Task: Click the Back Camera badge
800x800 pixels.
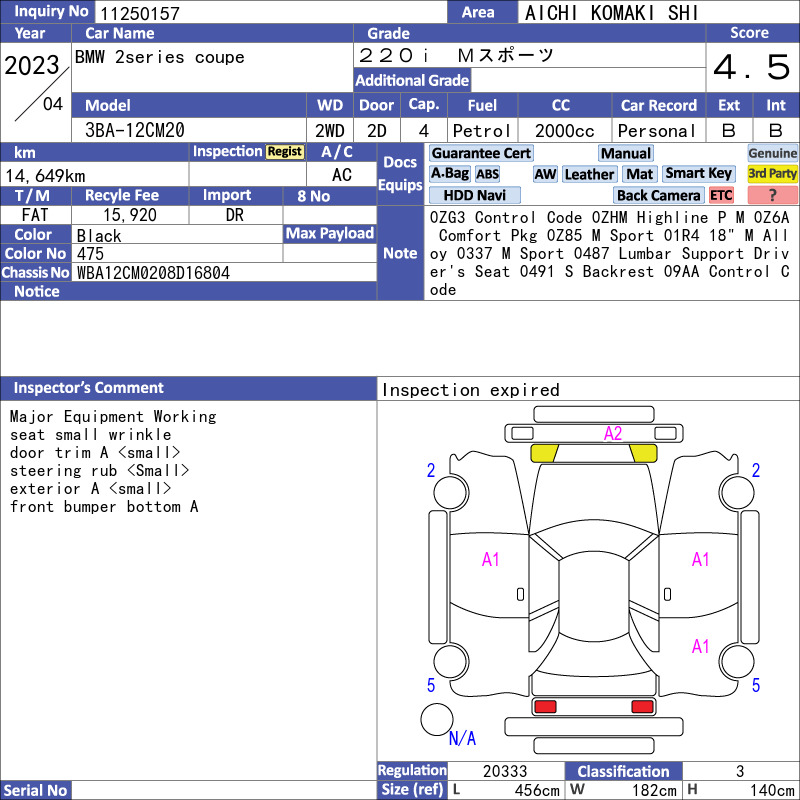Action: [x=658, y=195]
